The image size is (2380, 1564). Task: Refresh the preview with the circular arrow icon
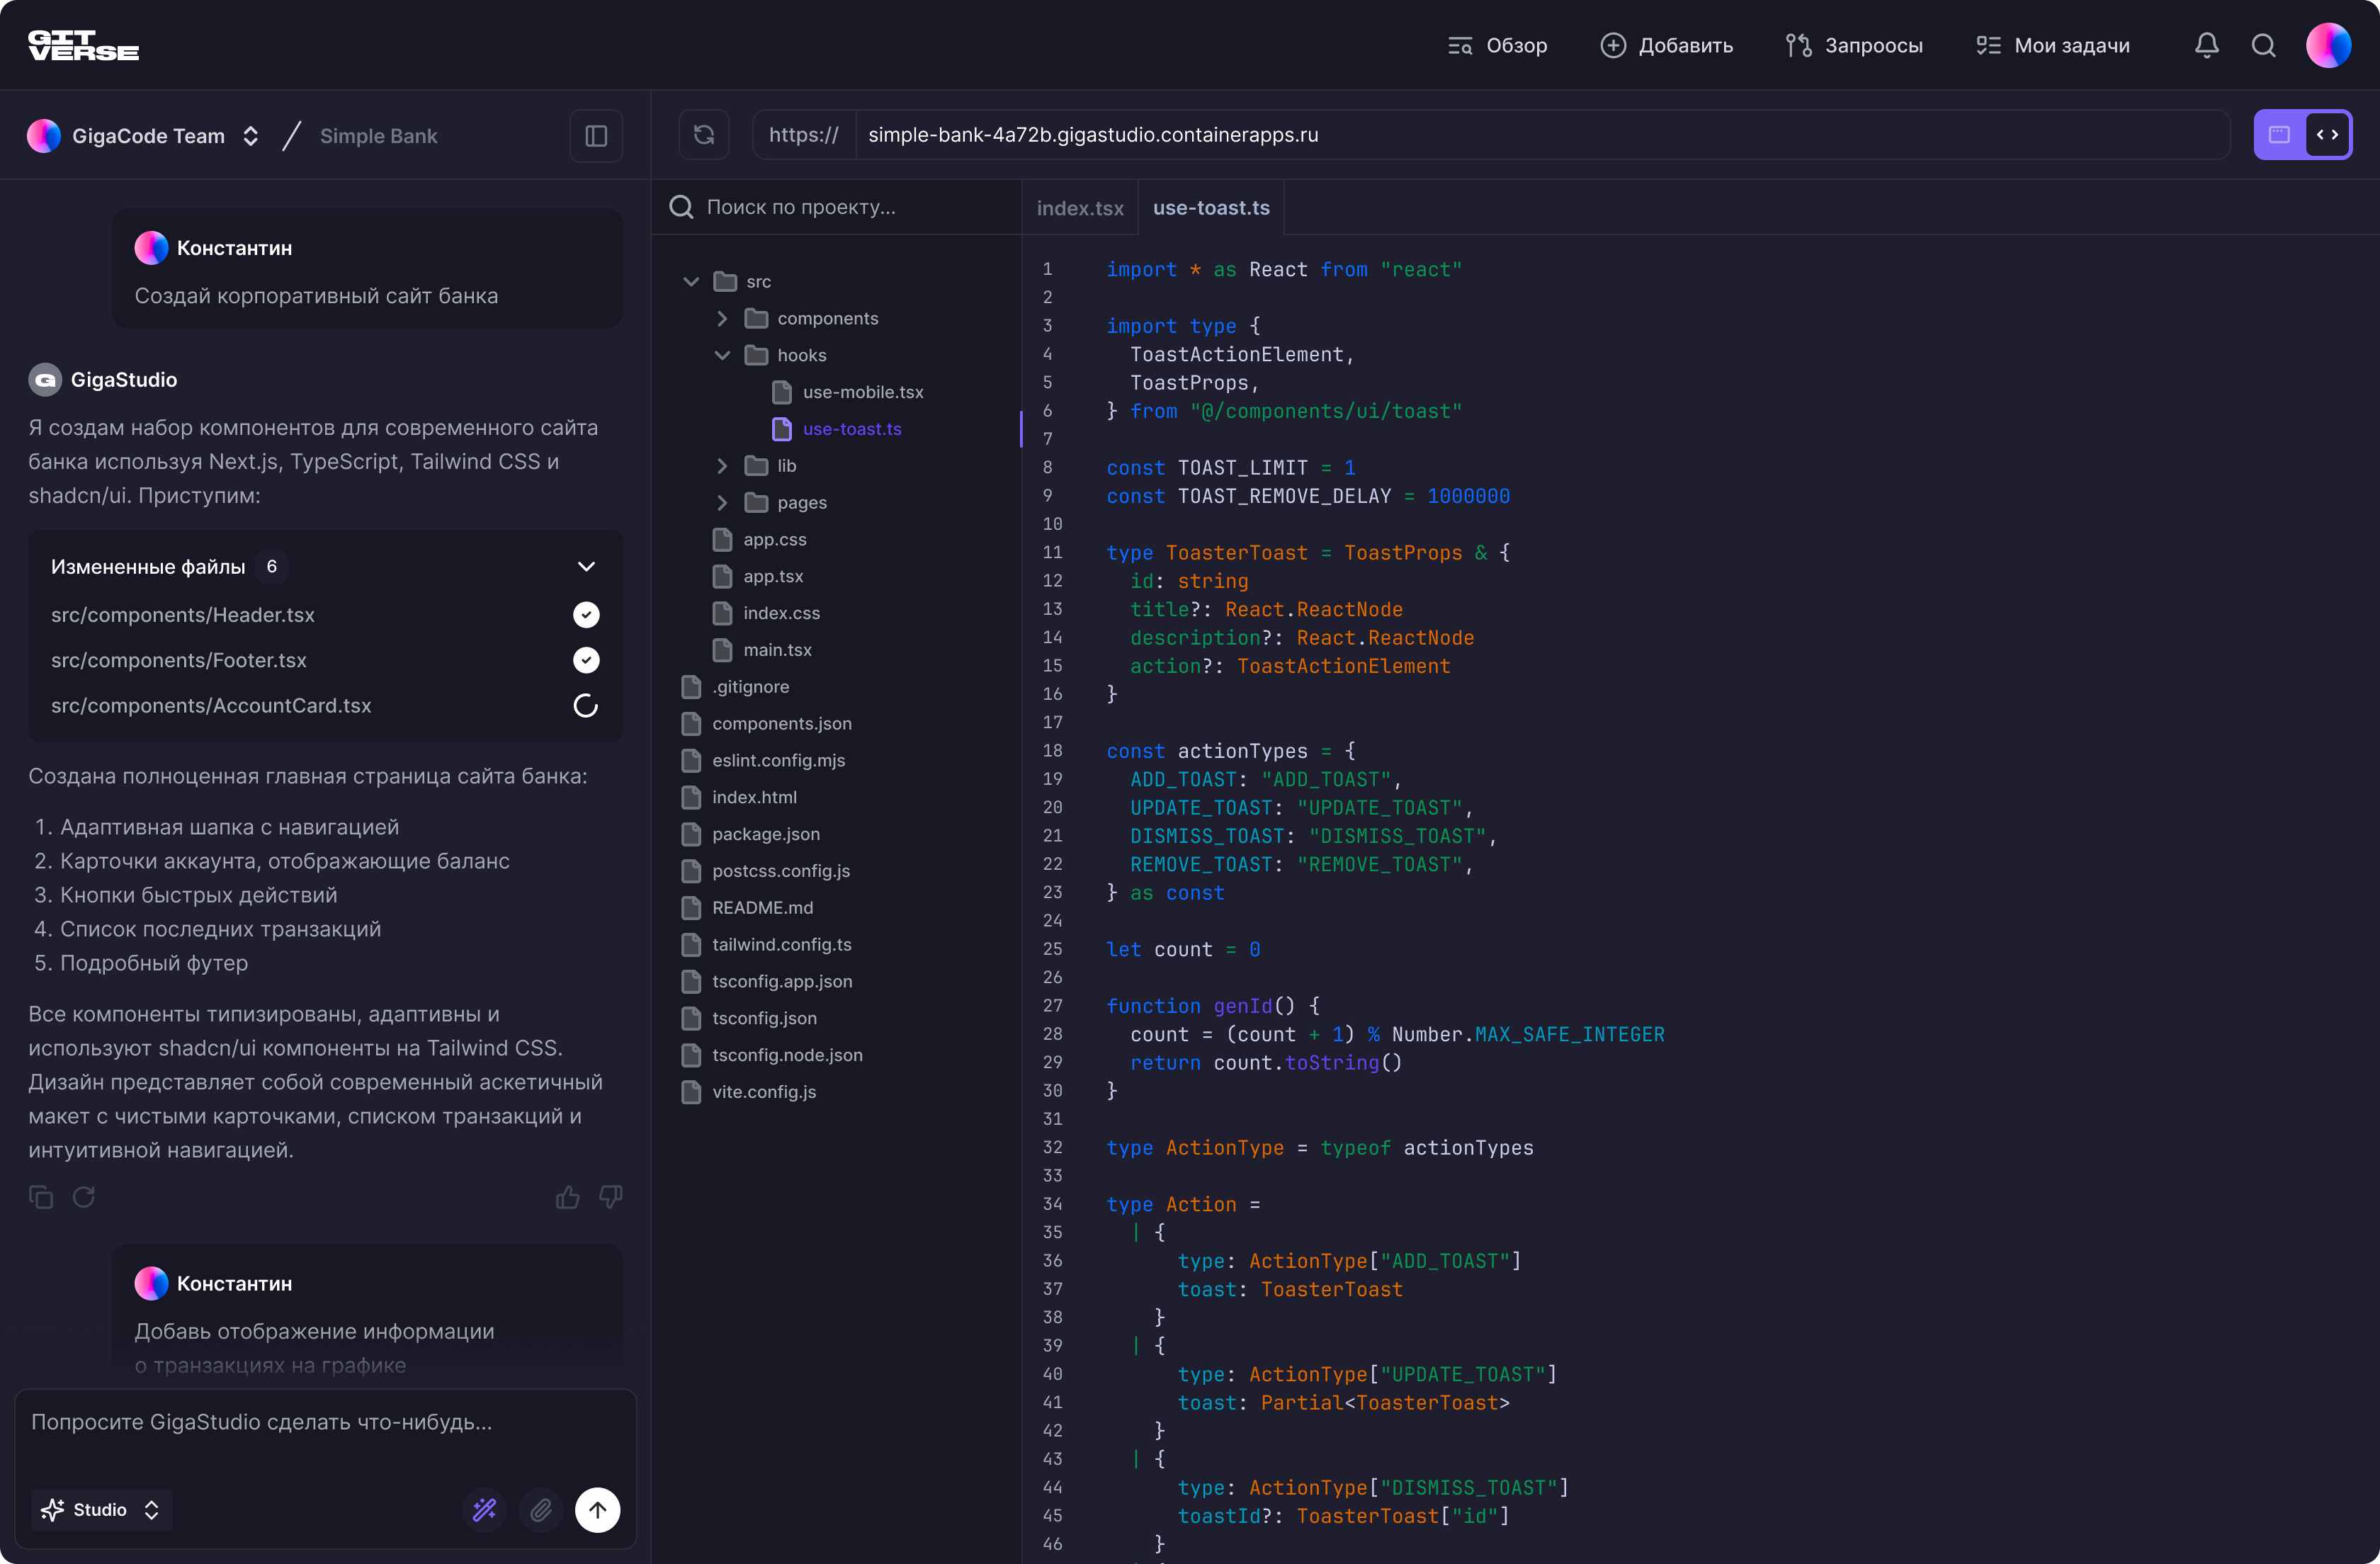704,134
